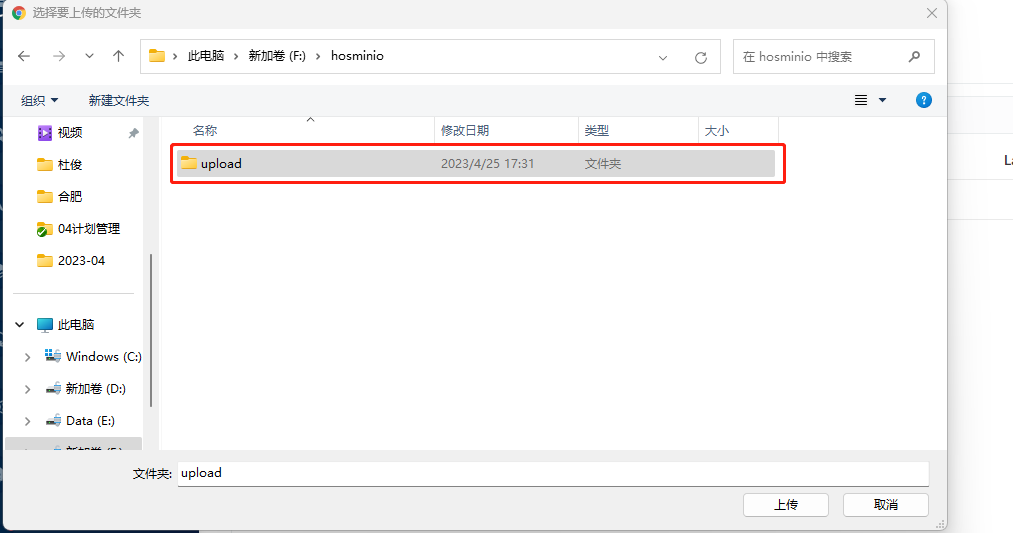
Task: Click the Forward navigation arrow
Action: click(x=58, y=57)
